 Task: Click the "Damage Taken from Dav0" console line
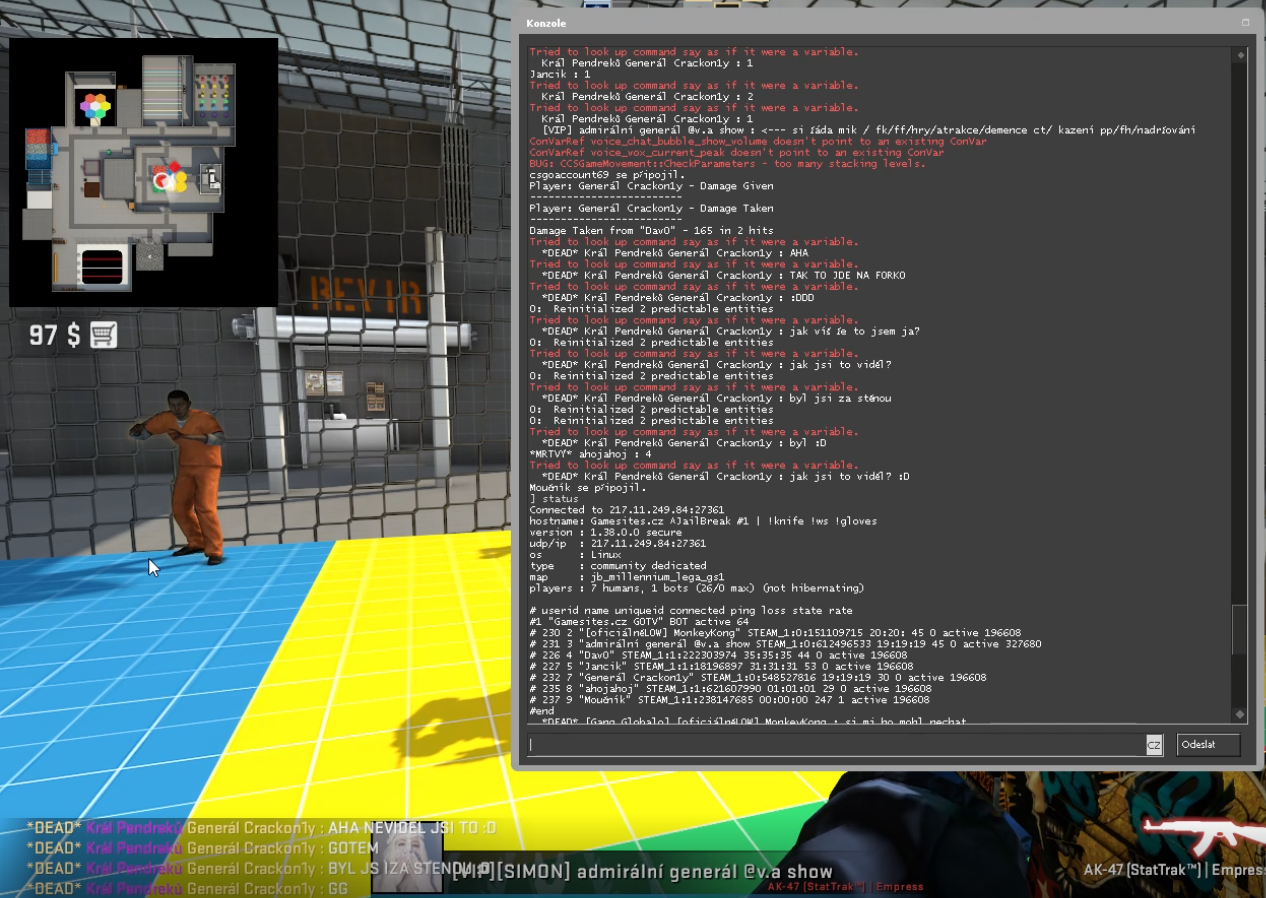[651, 230]
